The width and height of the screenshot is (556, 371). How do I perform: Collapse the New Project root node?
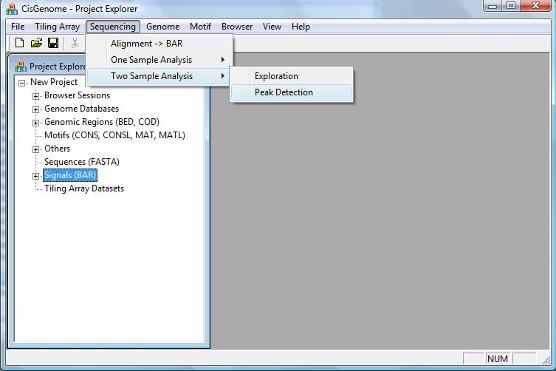22,83
